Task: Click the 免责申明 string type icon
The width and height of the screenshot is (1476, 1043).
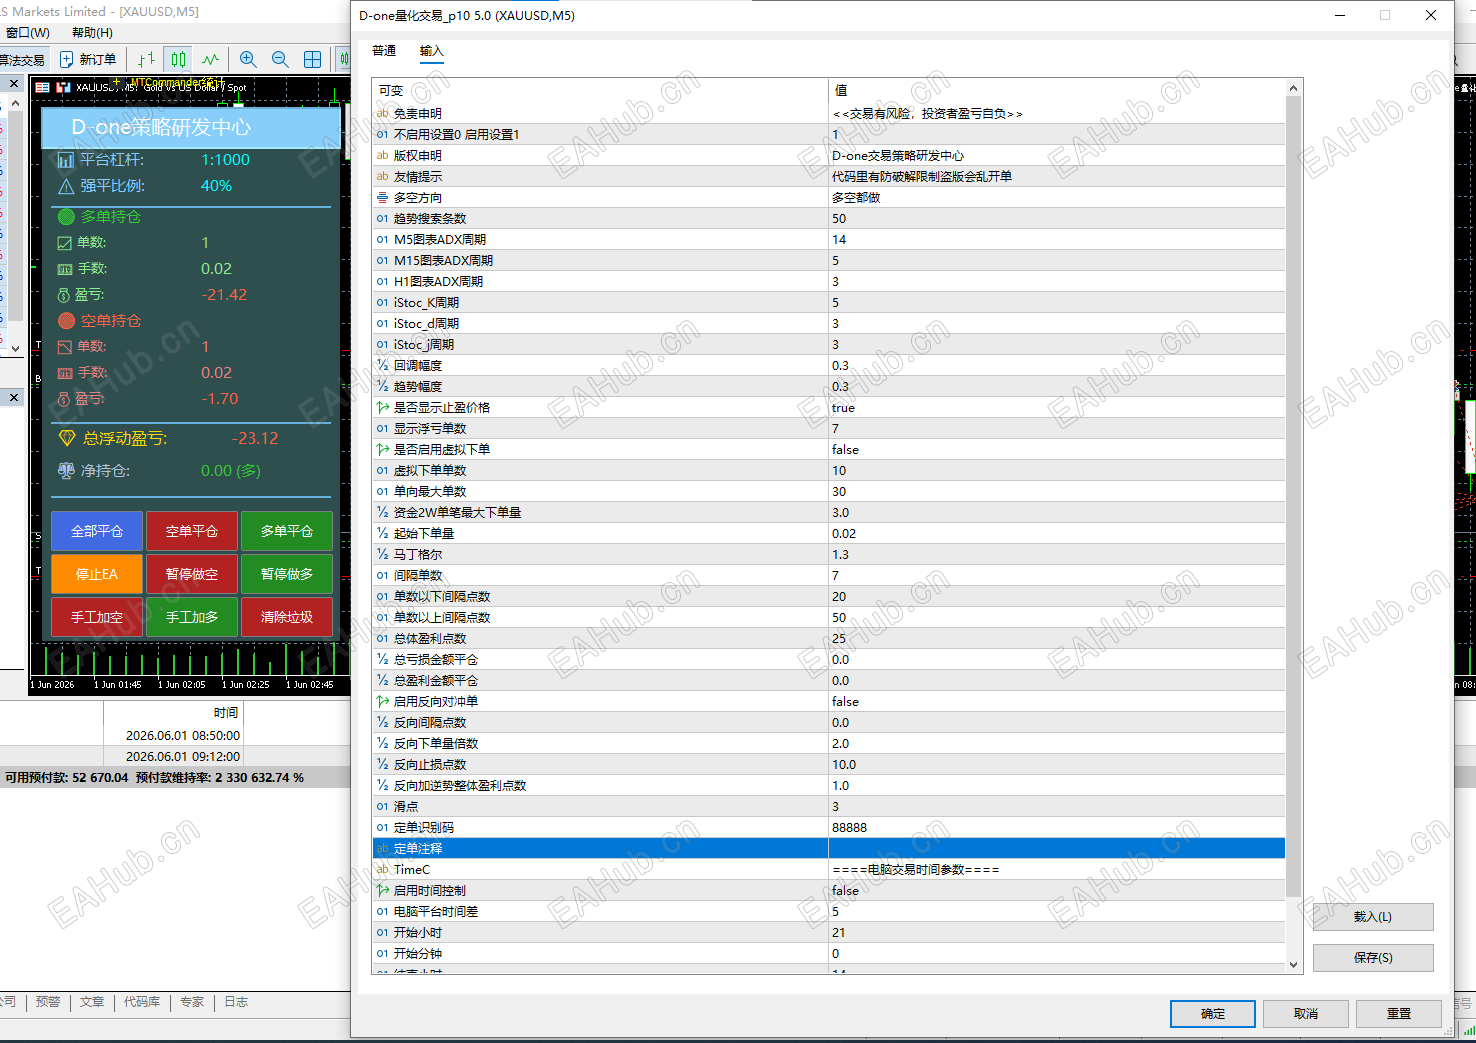Action: (382, 114)
